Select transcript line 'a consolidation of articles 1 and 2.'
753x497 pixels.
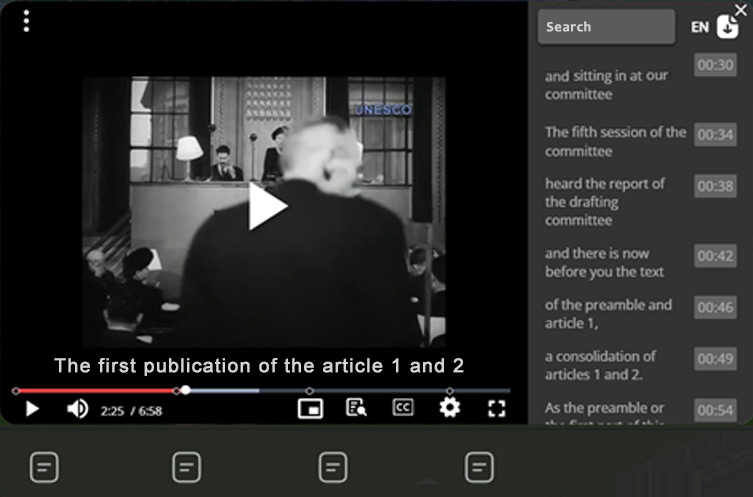(600, 365)
